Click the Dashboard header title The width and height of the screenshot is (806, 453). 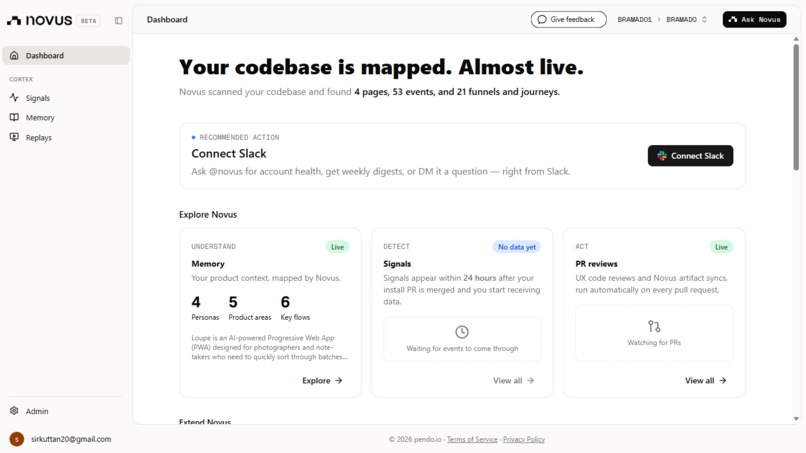(167, 20)
